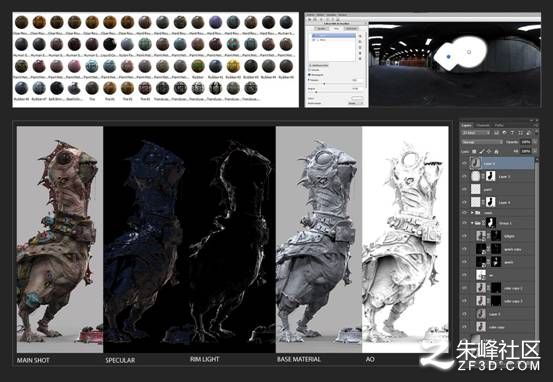Select the highlighted top layer in Layers panel
553x382 pixels.
pos(502,164)
